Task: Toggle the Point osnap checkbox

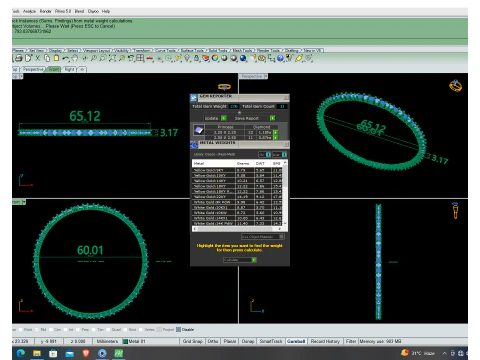Action: (x=21, y=330)
